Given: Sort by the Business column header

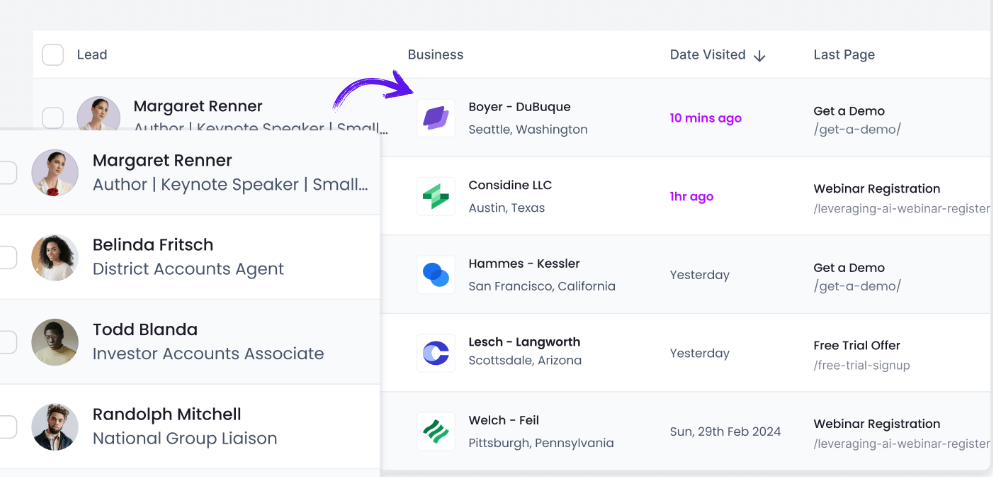Looking at the screenshot, I should pos(436,55).
